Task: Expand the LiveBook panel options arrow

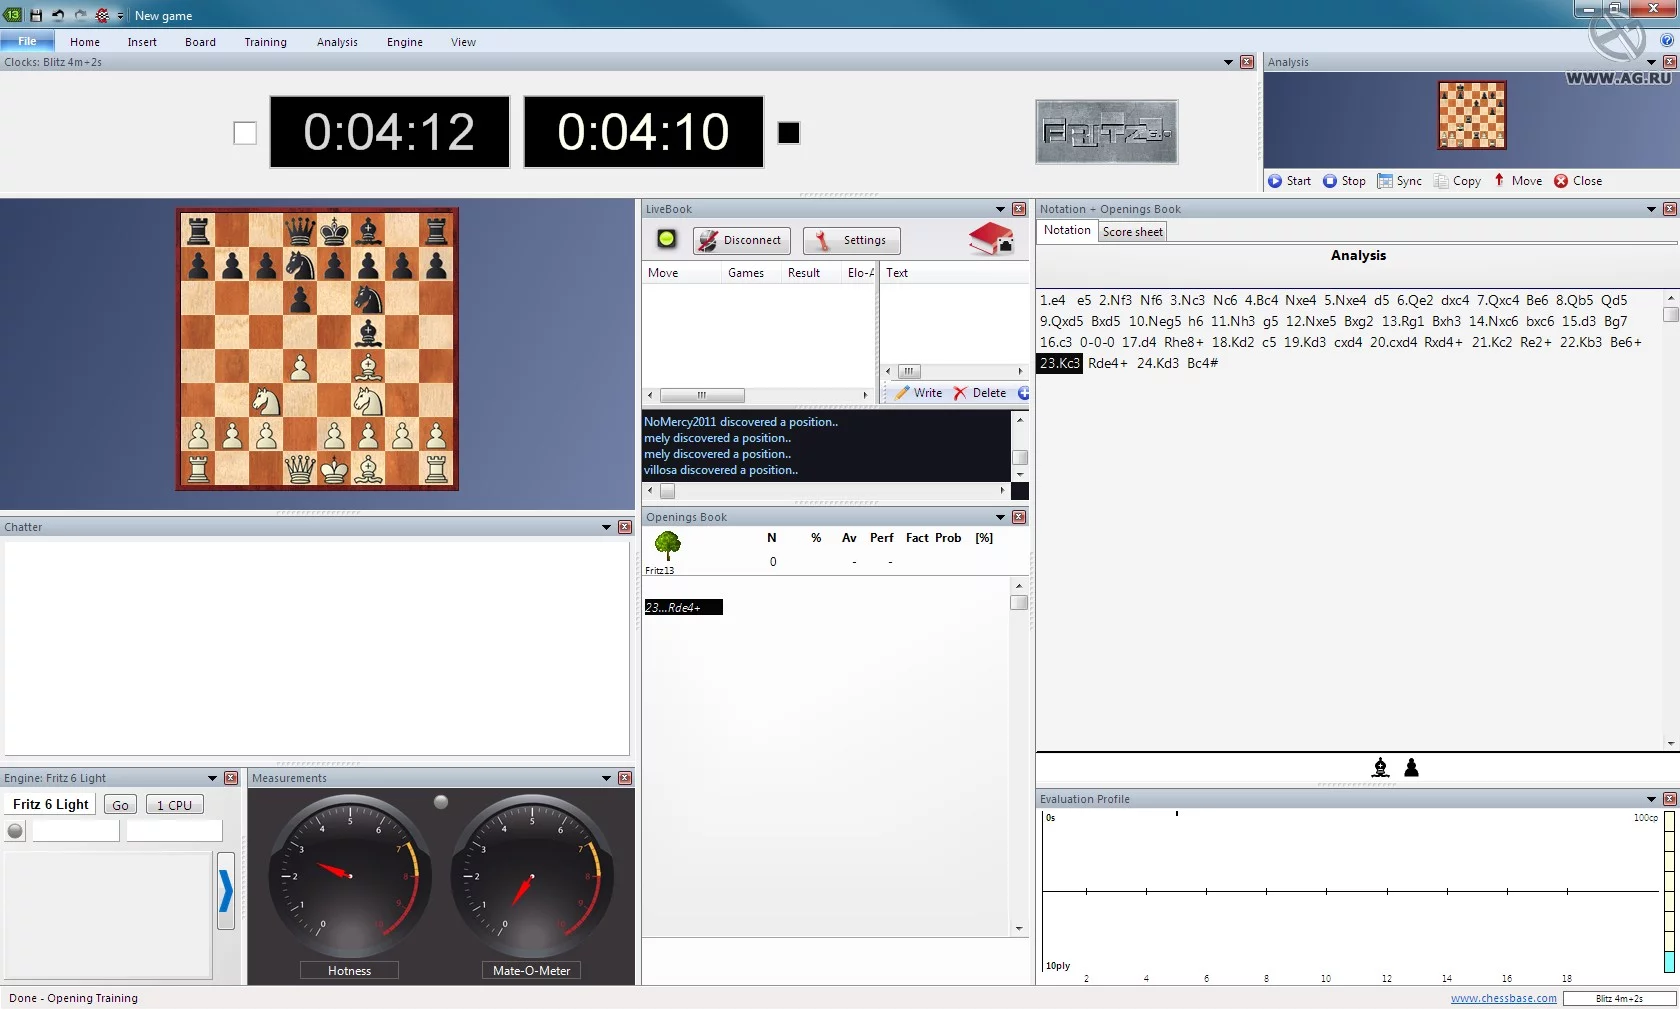Action: (x=1000, y=209)
